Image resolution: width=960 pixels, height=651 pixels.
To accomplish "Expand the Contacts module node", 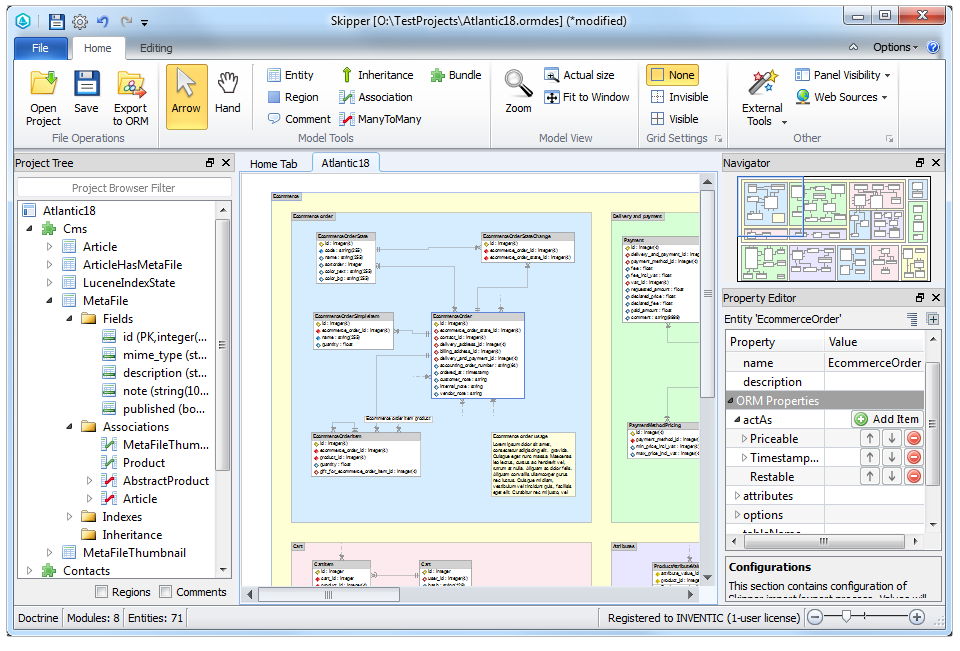I will pyautogui.click(x=29, y=571).
